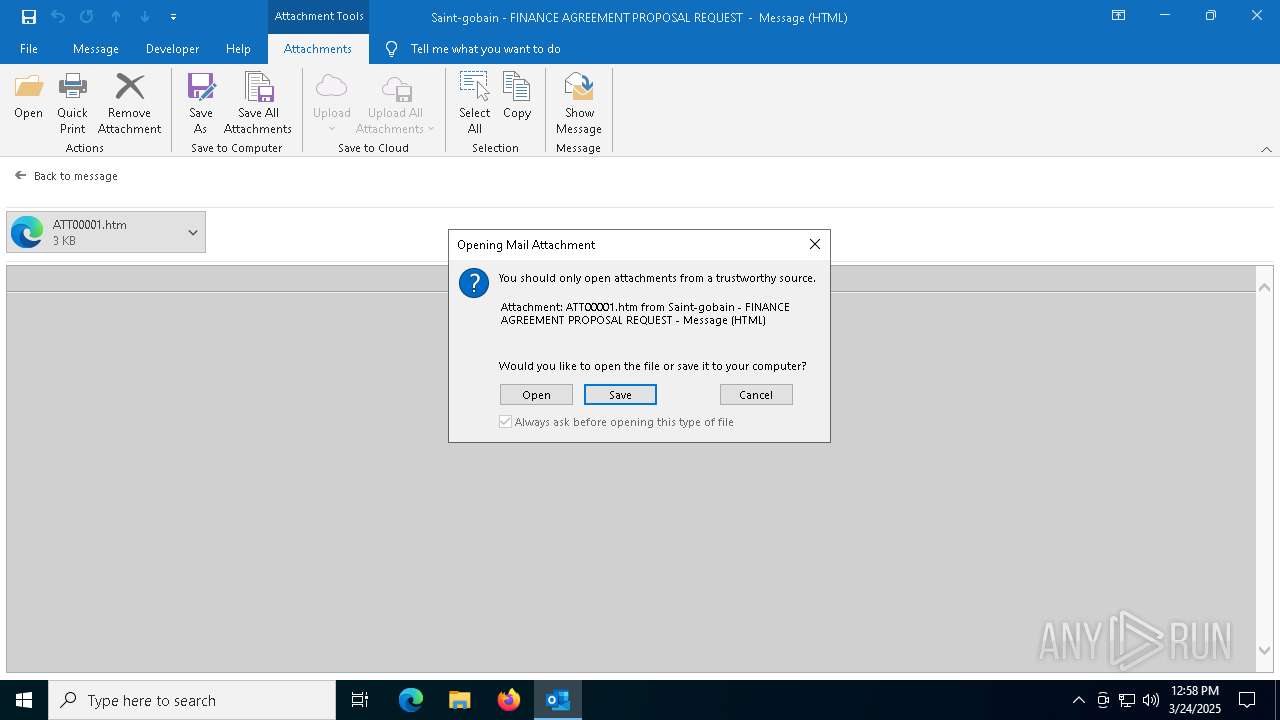Click the Outlook taskbar icon

coord(558,700)
